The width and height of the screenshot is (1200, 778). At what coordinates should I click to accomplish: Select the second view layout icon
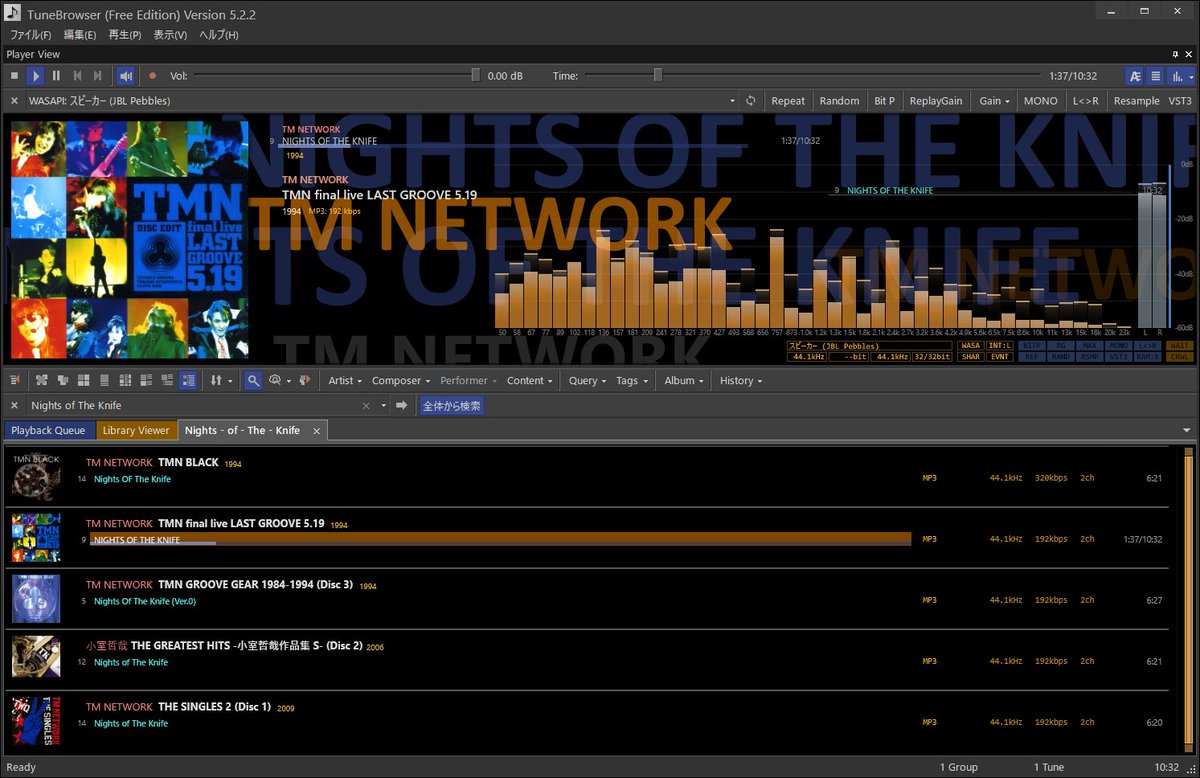click(x=63, y=381)
